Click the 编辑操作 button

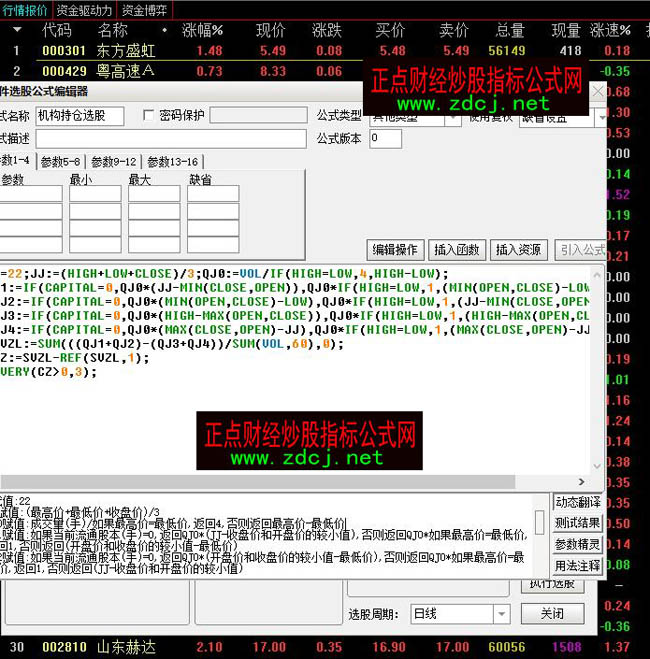(395, 250)
